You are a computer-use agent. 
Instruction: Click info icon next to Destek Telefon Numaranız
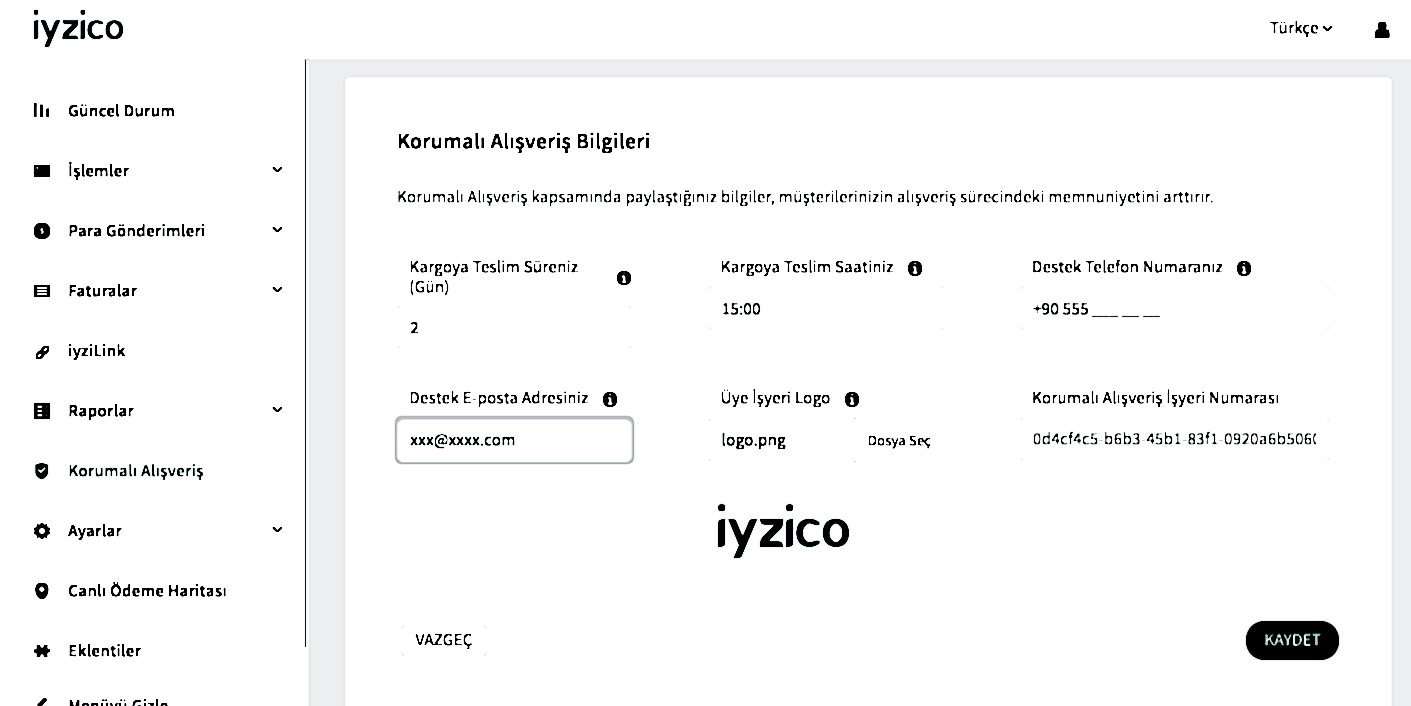(1244, 269)
